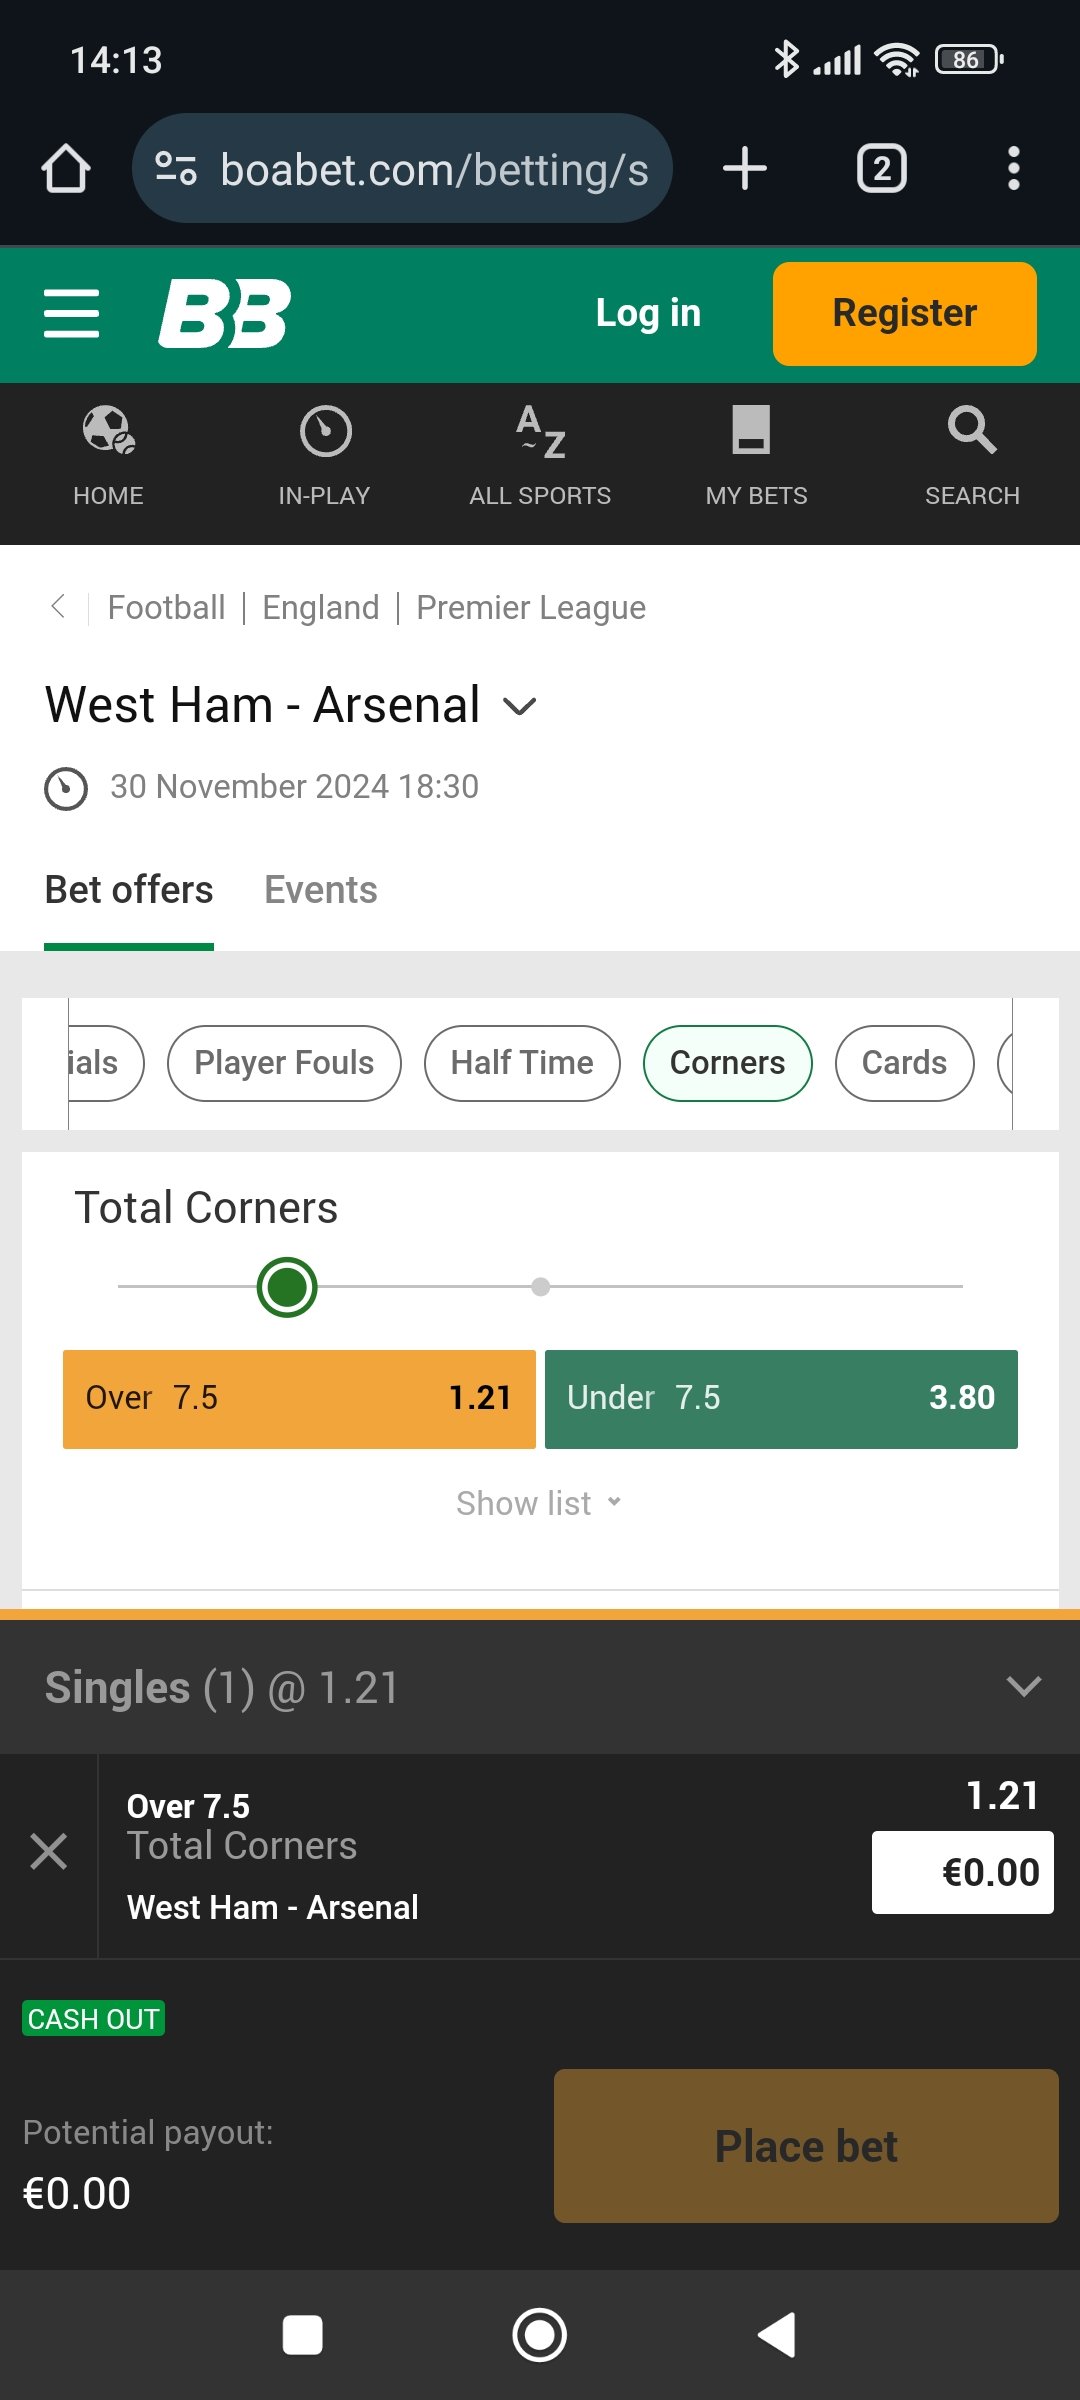This screenshot has width=1080, height=2400.
Task: Remove Over 7.5 selection from betslip
Action: point(48,1852)
